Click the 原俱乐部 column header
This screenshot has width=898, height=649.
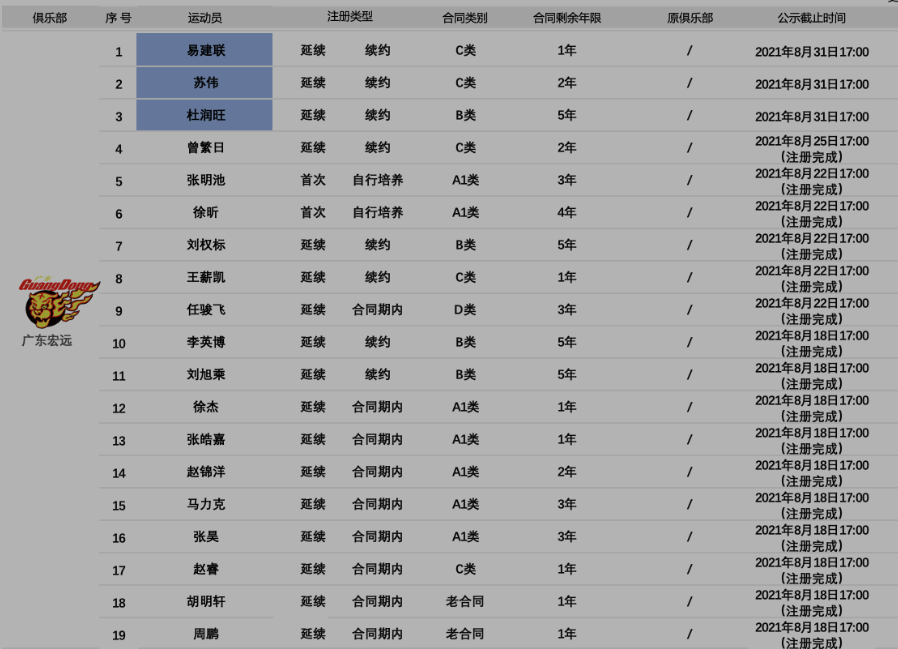690,18
